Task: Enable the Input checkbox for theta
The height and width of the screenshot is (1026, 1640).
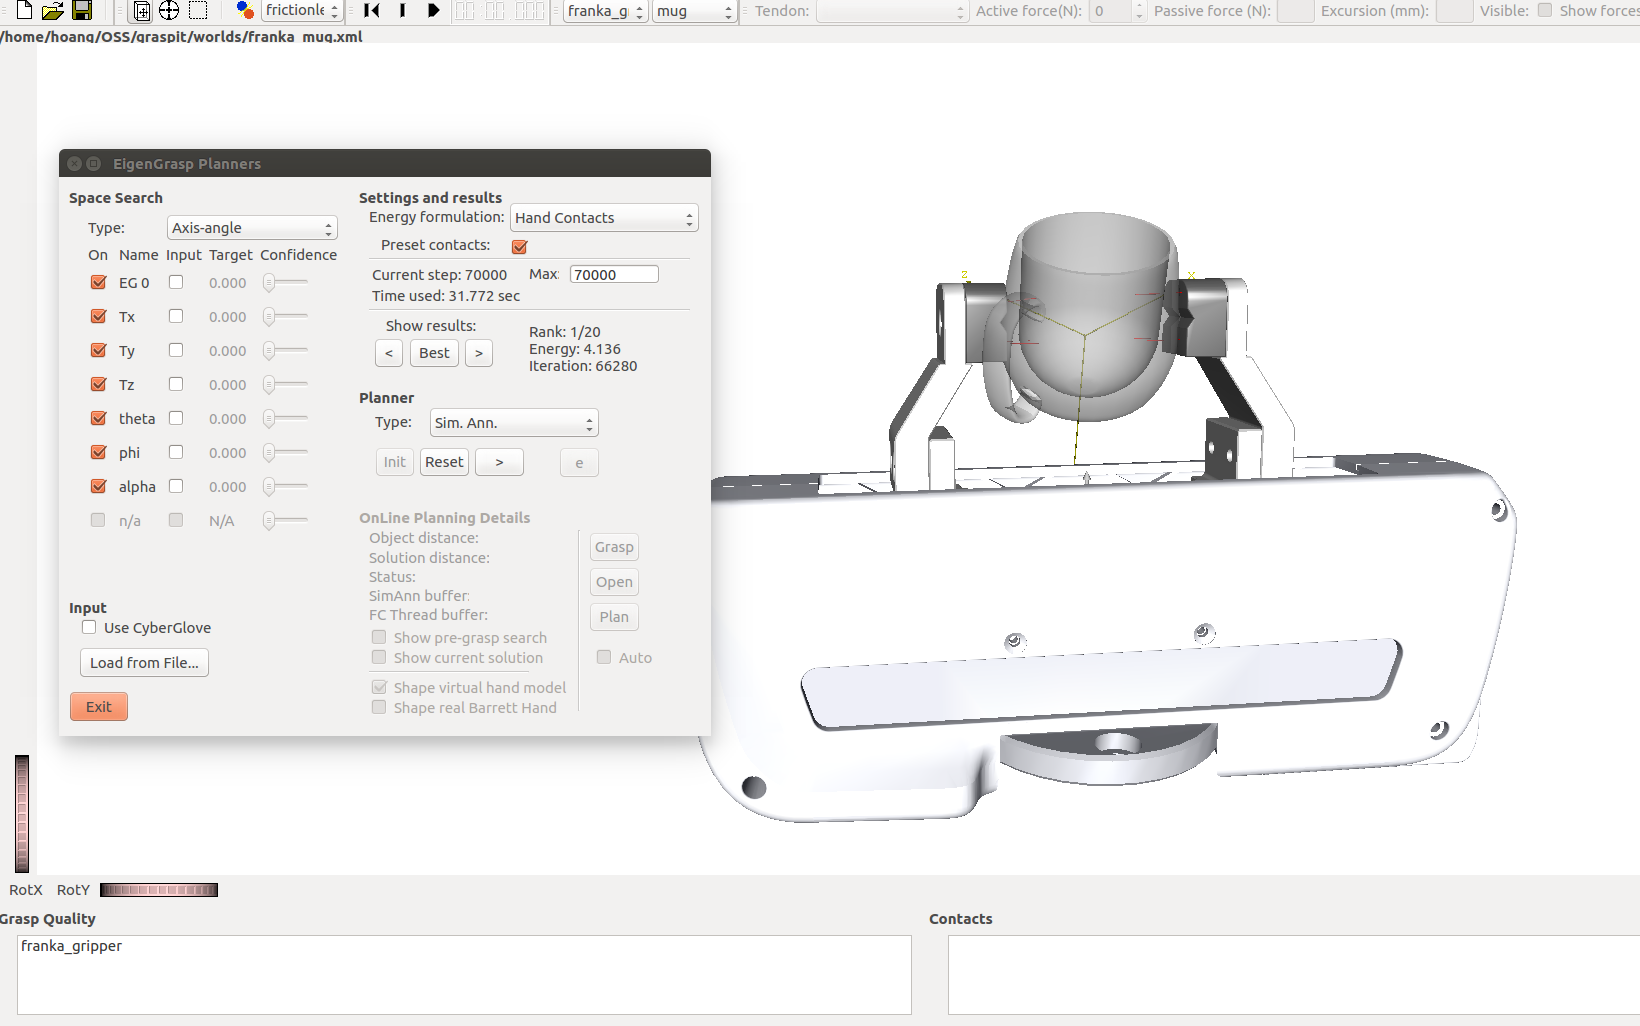Action: tap(176, 418)
